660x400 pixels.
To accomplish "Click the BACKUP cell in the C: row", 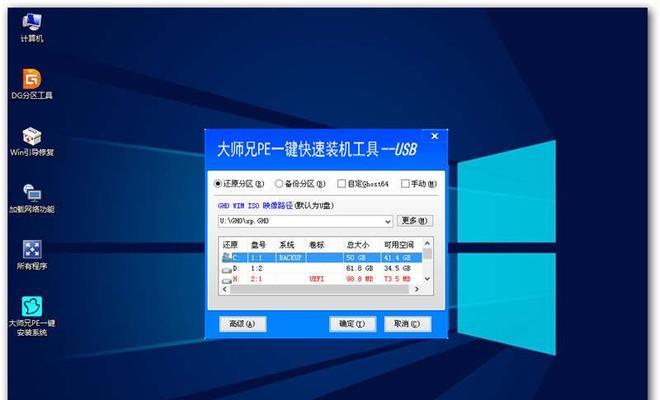I will pyautogui.click(x=290, y=257).
